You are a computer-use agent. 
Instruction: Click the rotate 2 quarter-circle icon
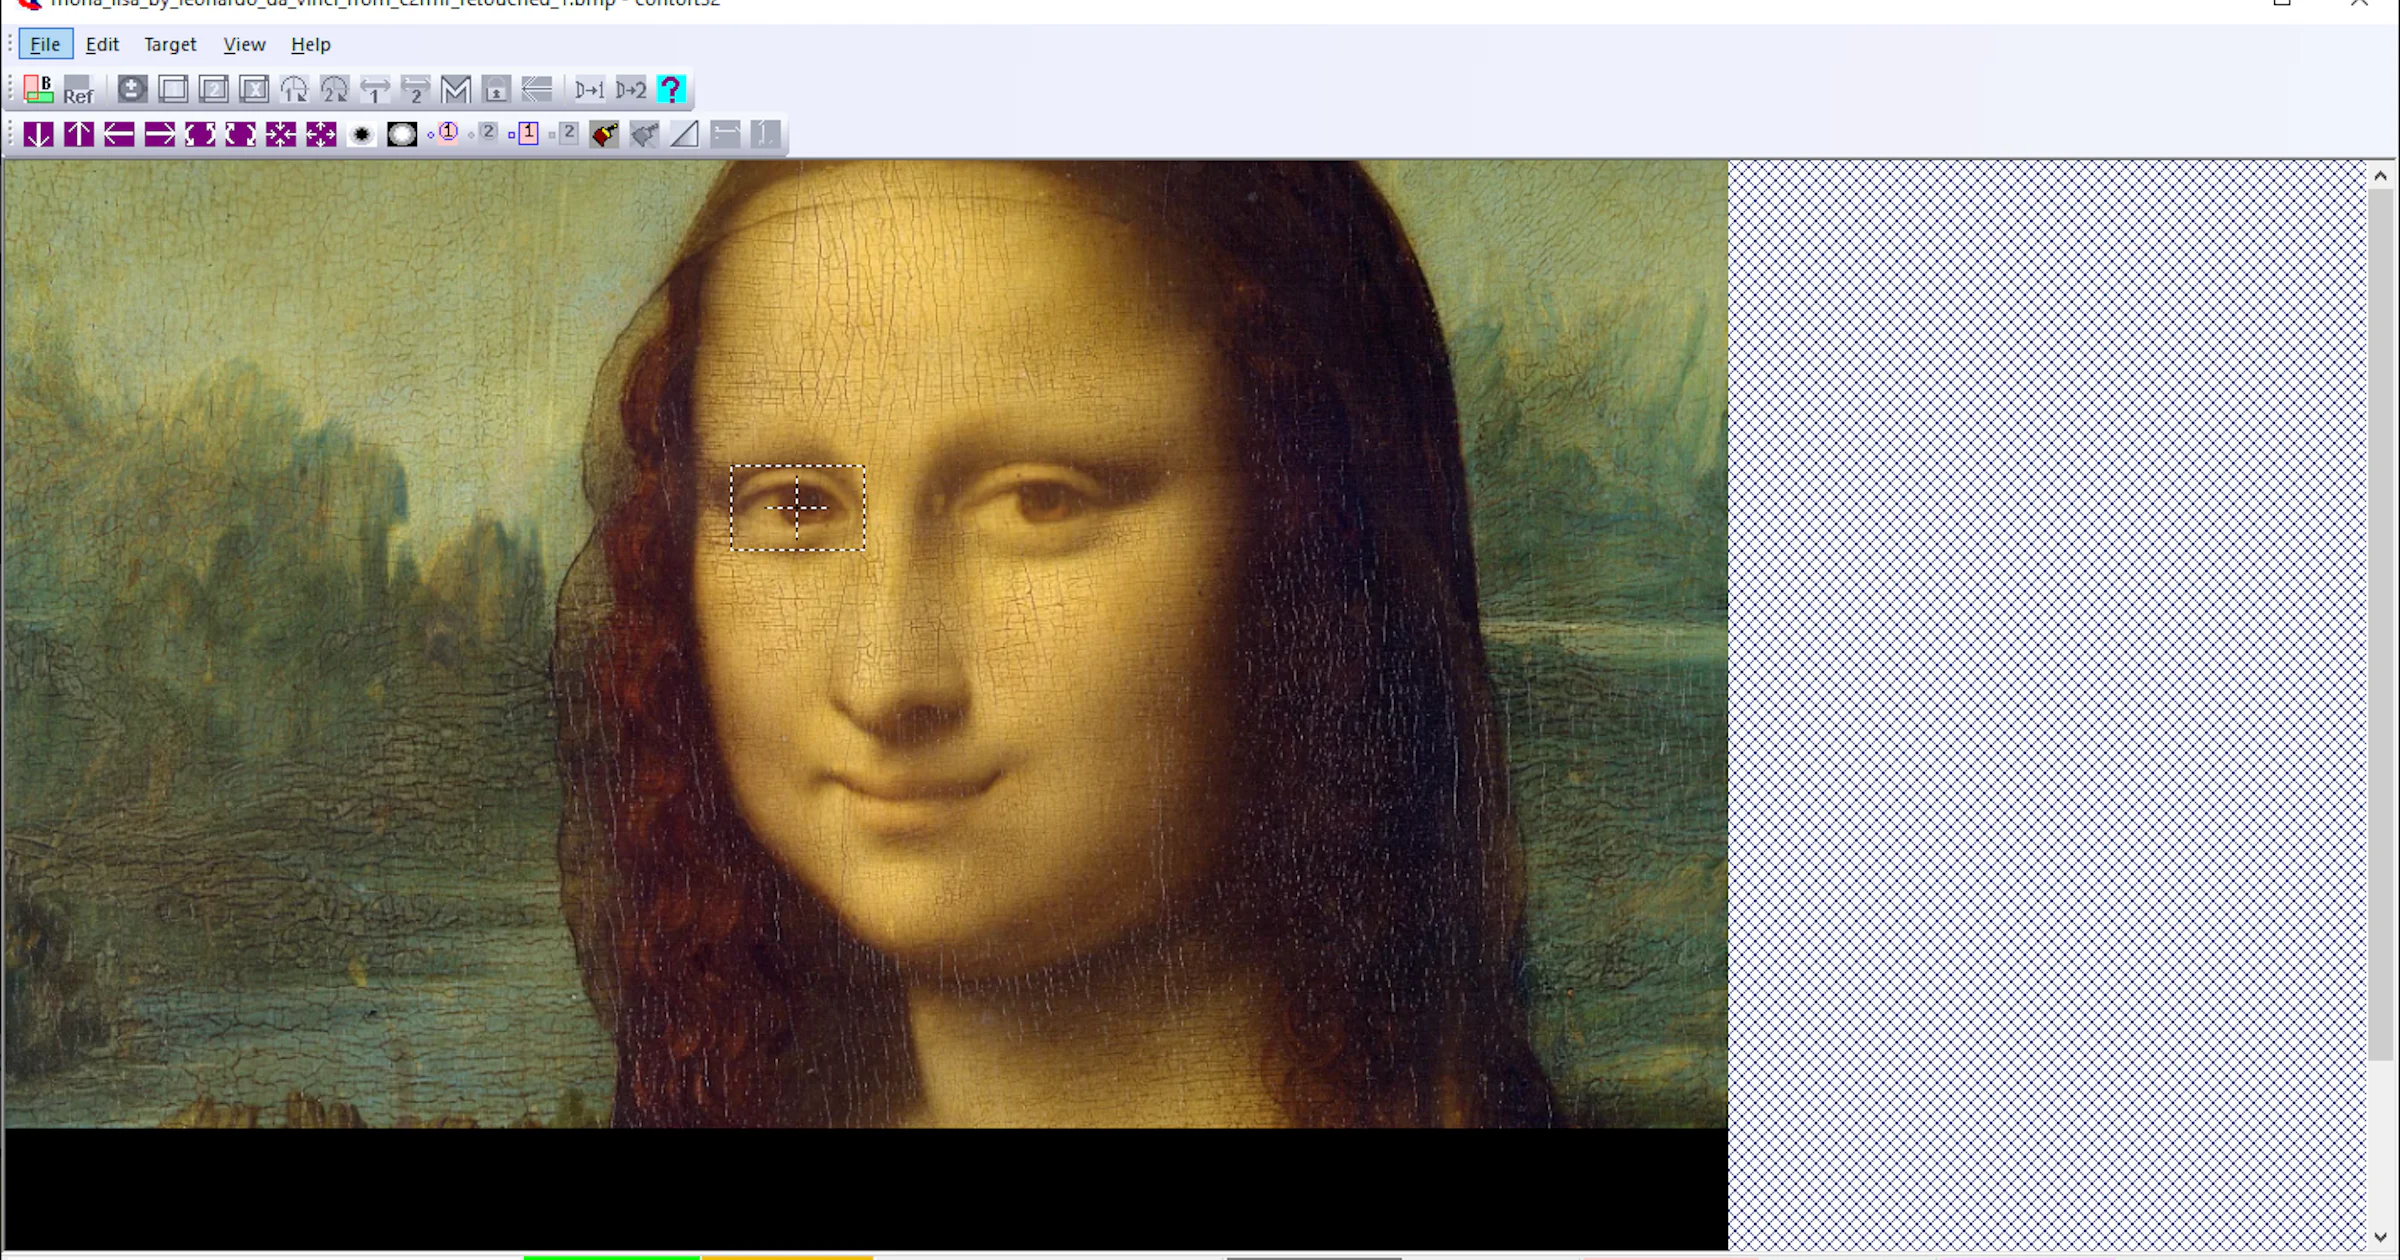(335, 89)
